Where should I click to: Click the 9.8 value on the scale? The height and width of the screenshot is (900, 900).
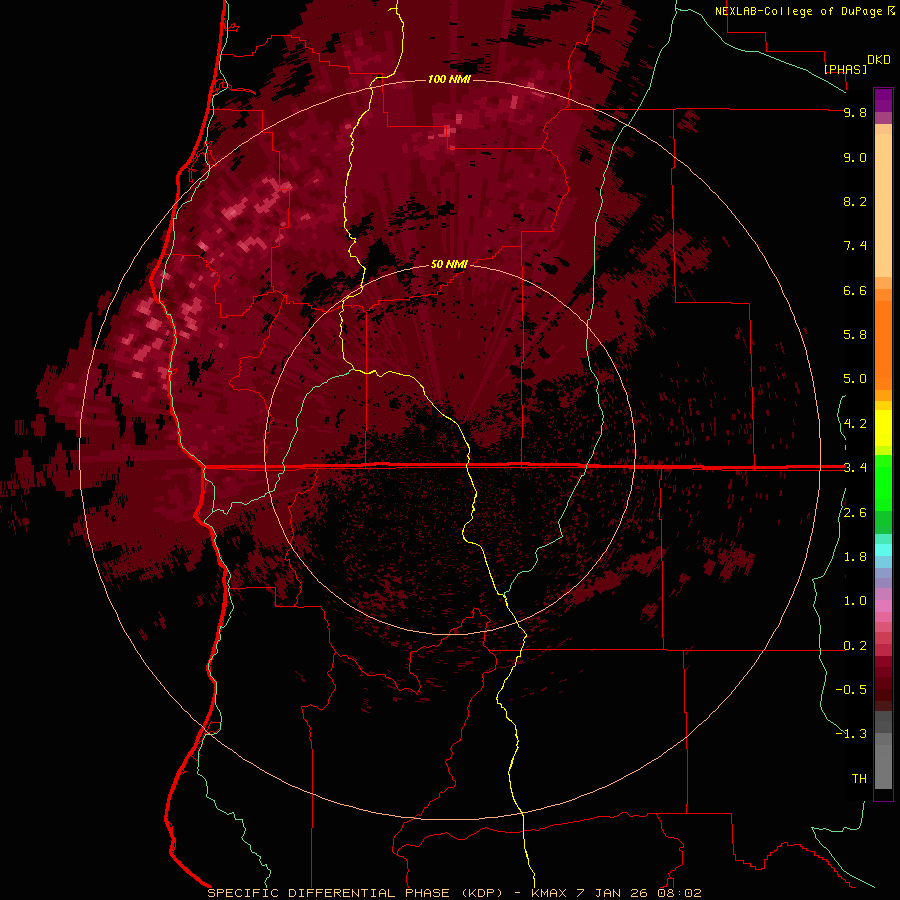coord(855,112)
